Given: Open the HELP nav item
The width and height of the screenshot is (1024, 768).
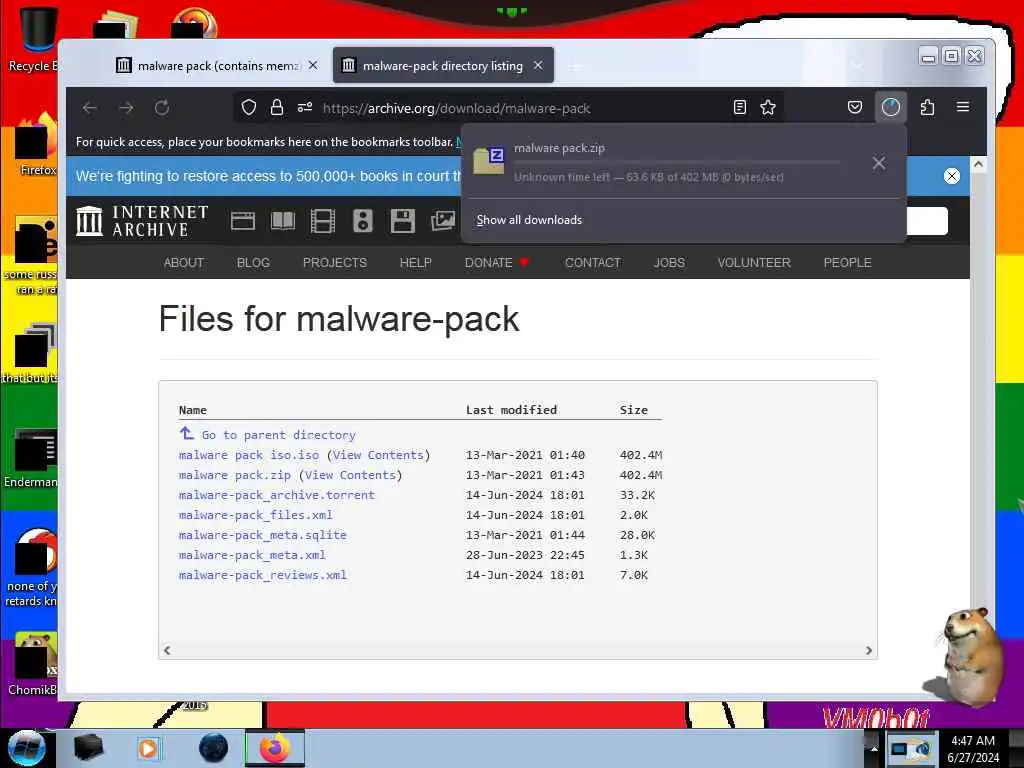Looking at the screenshot, I should (415, 263).
